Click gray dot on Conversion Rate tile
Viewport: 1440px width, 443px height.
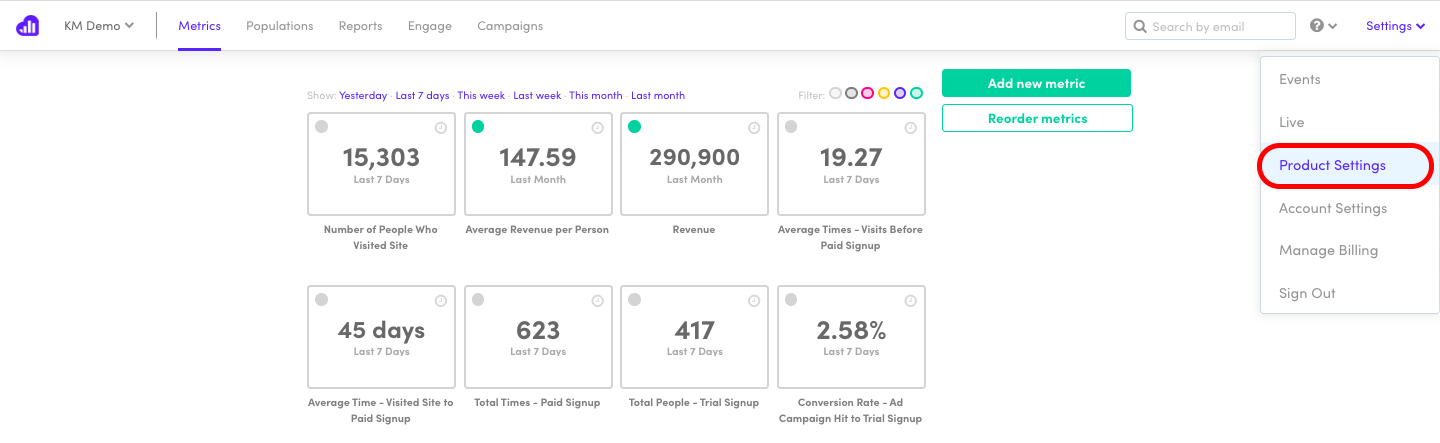click(791, 300)
